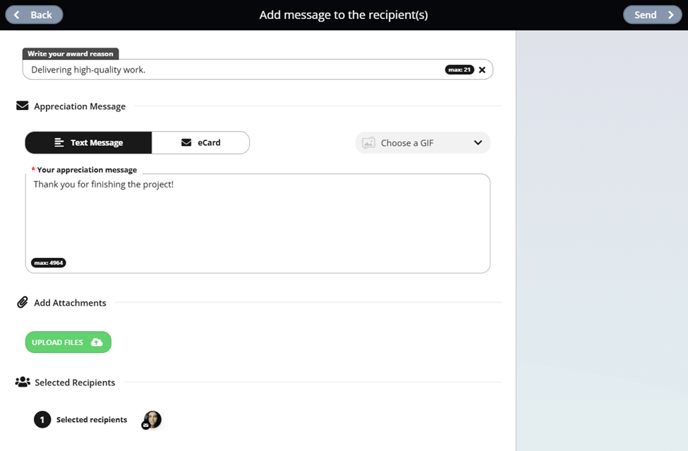
Task: Expand GIF list via the chevron arrow
Action: coord(478,143)
